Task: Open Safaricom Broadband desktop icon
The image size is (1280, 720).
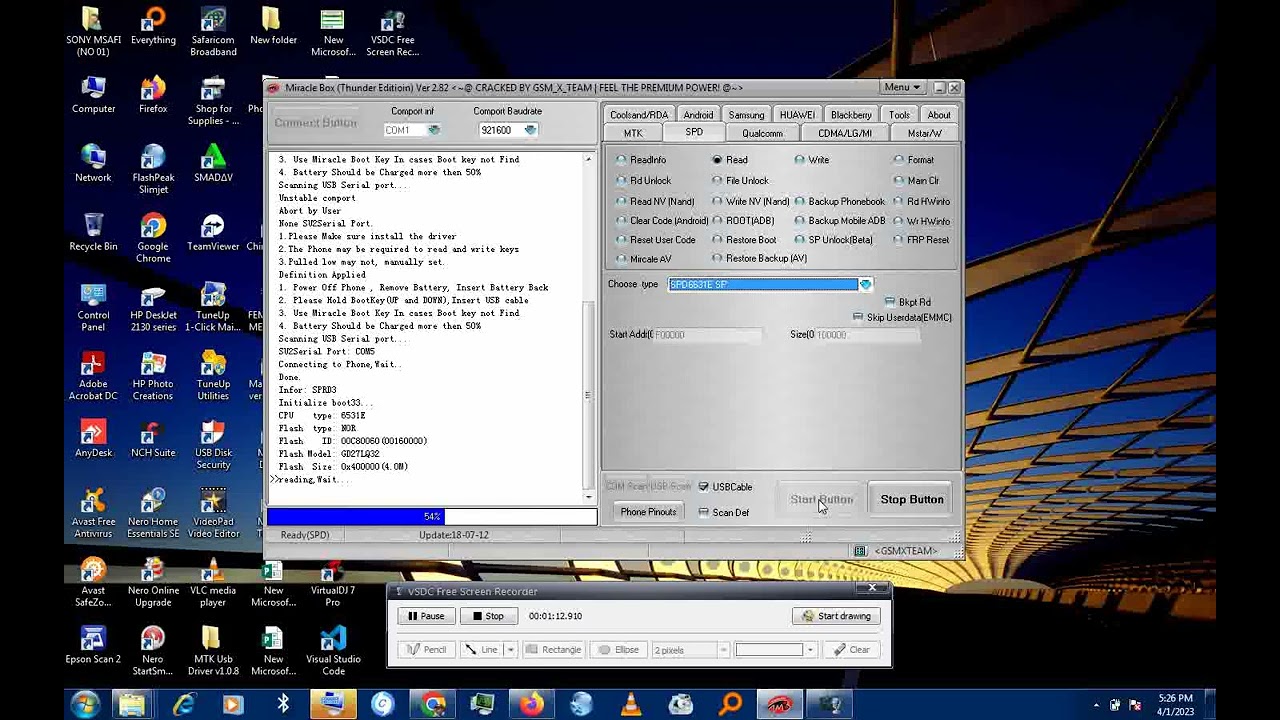Action: [213, 33]
